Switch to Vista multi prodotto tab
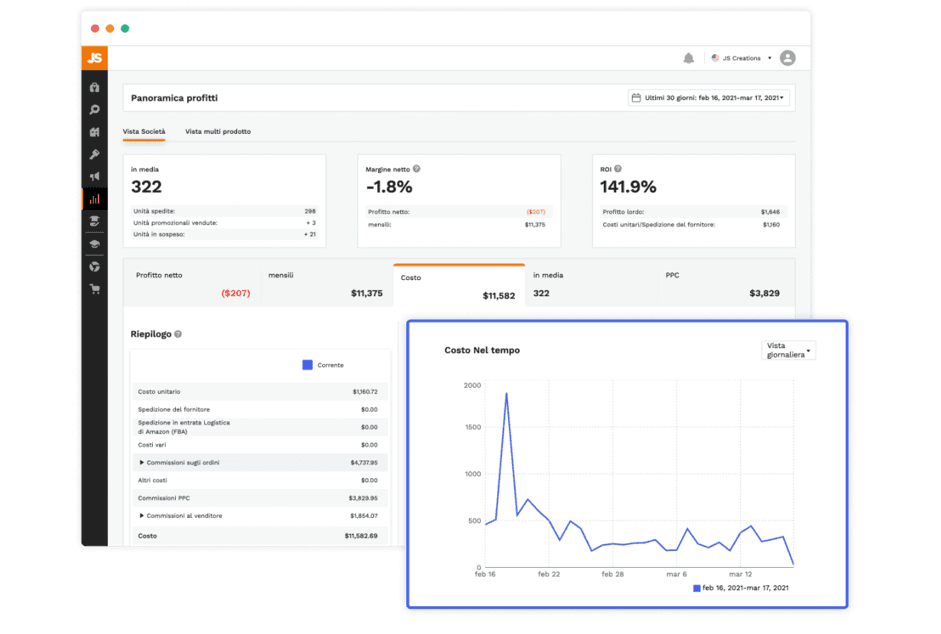This screenshot has width=941, height=634. [x=218, y=131]
